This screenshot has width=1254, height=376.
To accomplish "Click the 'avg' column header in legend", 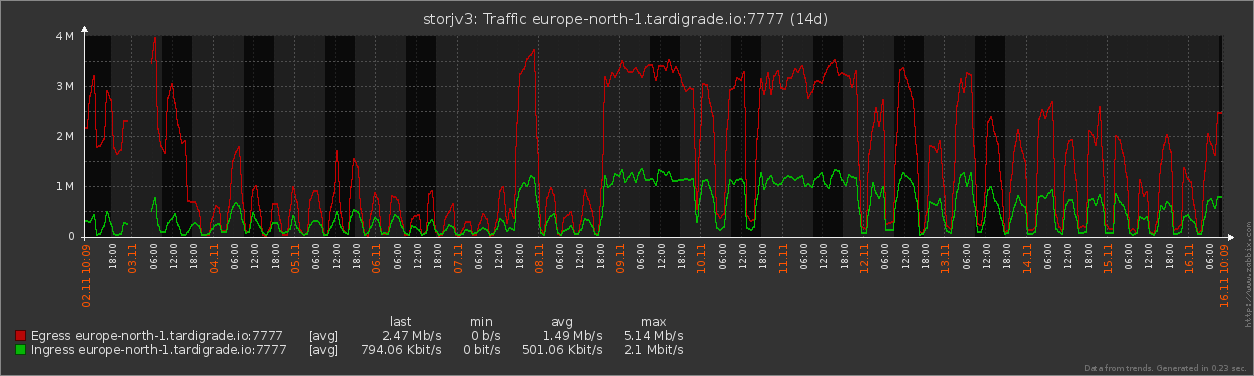I will click(562, 322).
